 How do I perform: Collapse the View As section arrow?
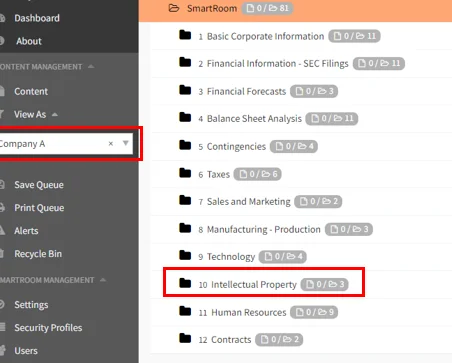pyautogui.click(x=55, y=115)
